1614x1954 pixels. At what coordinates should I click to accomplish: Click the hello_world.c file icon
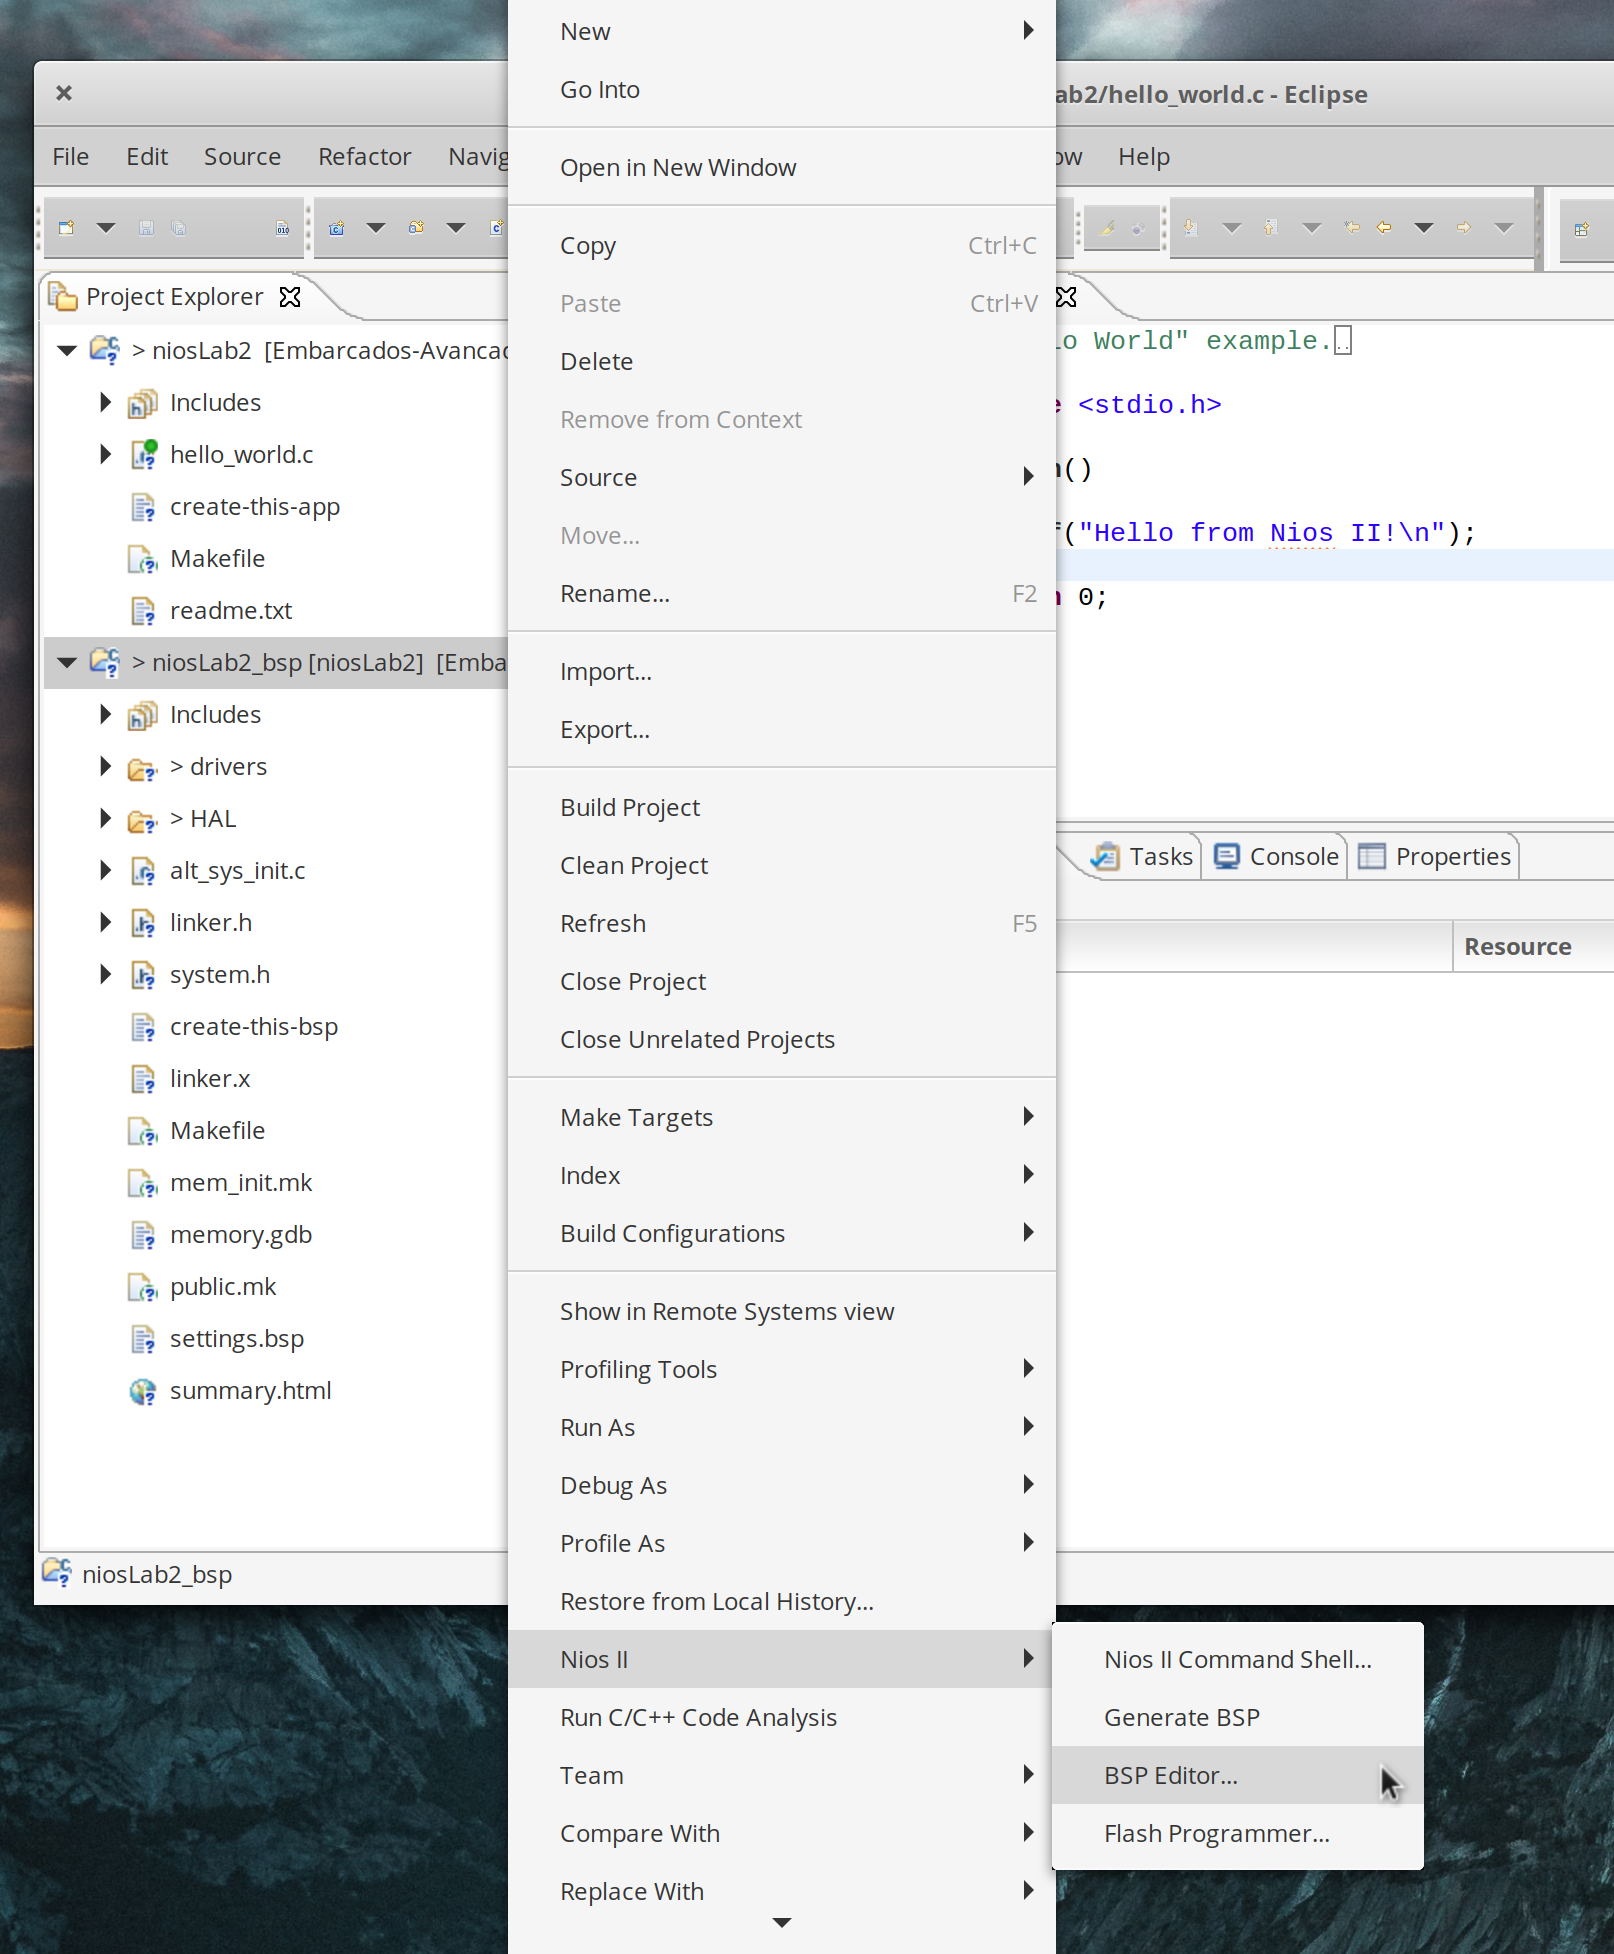point(143,455)
